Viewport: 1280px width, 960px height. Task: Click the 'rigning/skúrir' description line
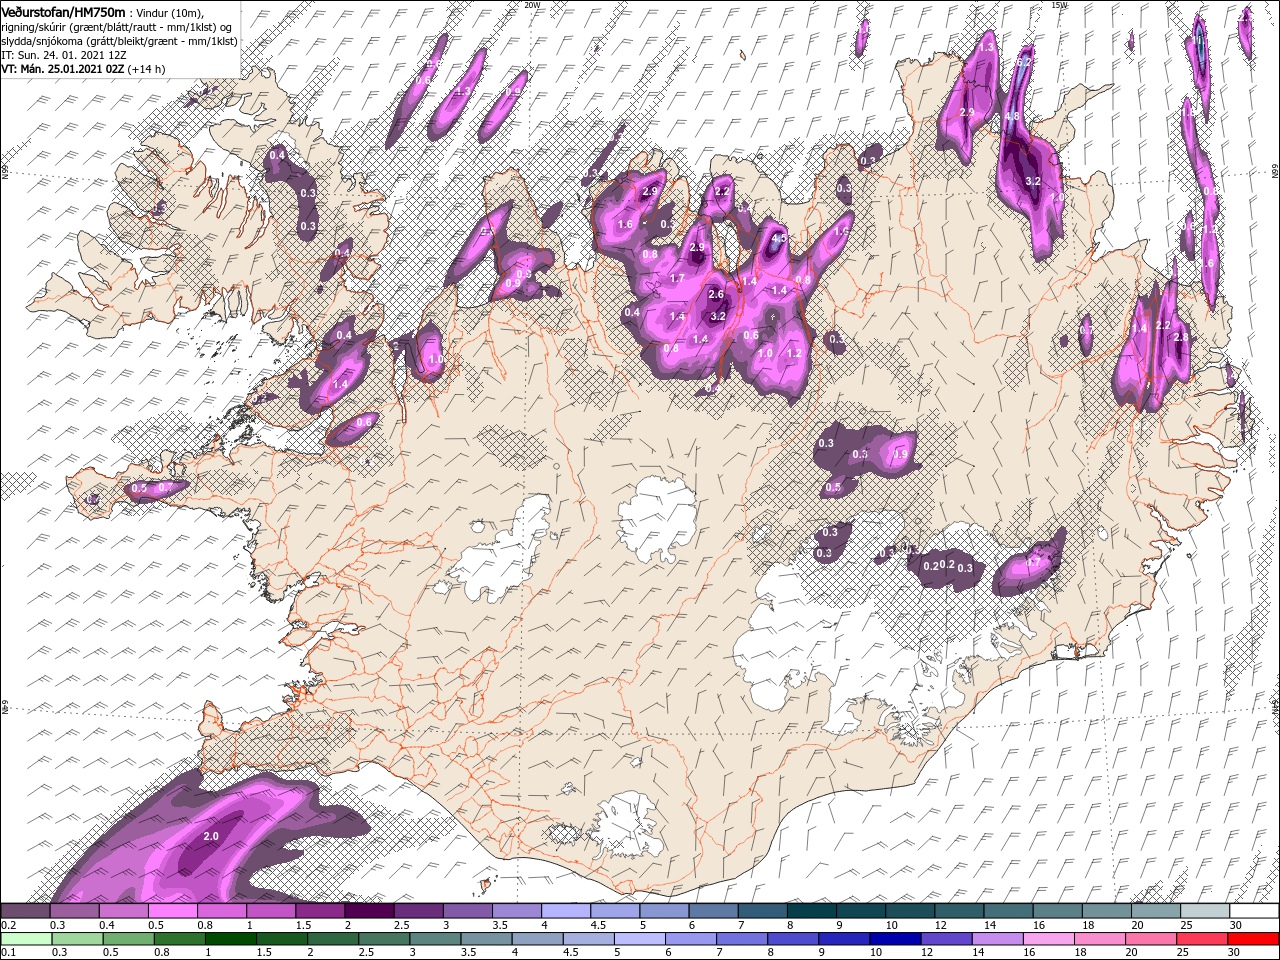click(116, 27)
